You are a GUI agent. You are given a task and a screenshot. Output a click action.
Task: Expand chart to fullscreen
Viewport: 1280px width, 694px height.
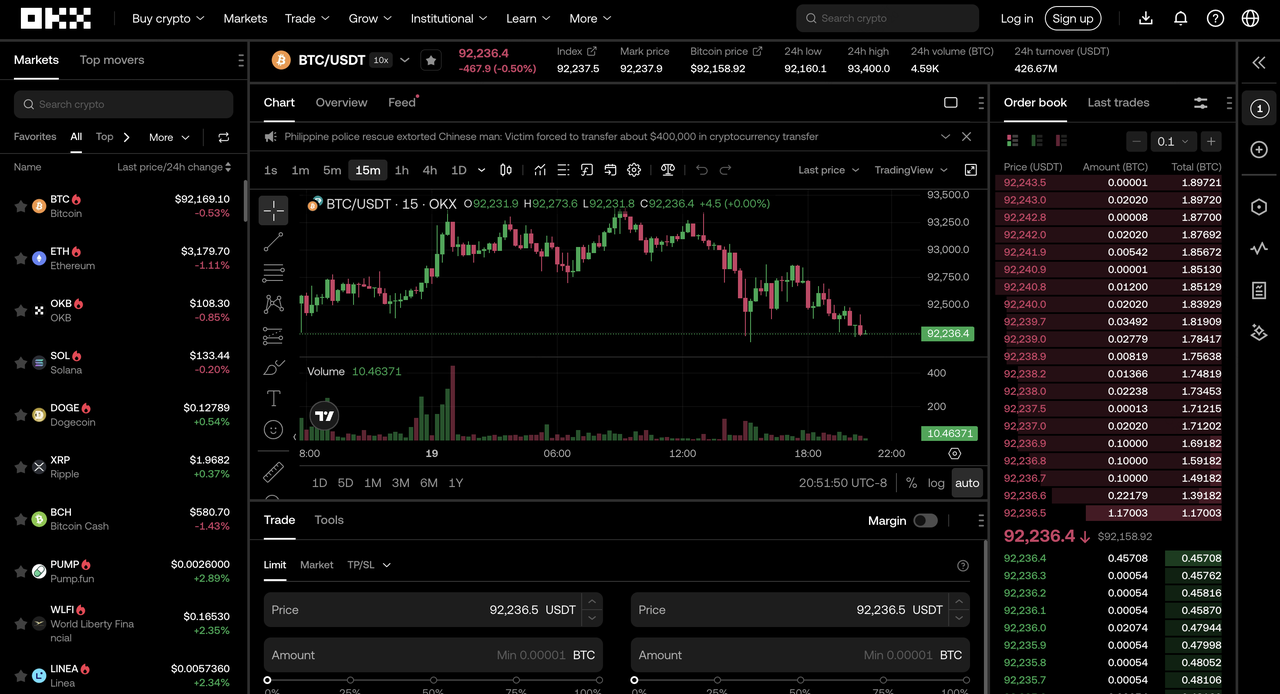[x=970, y=170]
